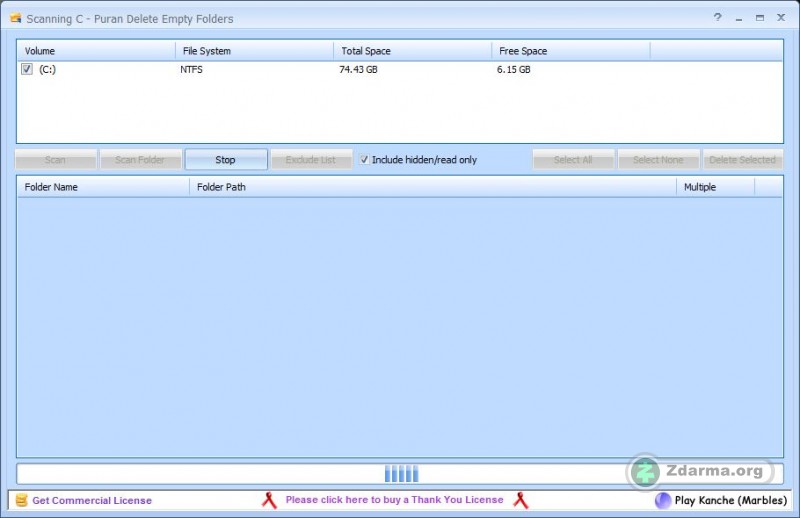The image size is (800, 518).
Task: Click the red ribbon left of Thank You License
Action: pos(269,500)
